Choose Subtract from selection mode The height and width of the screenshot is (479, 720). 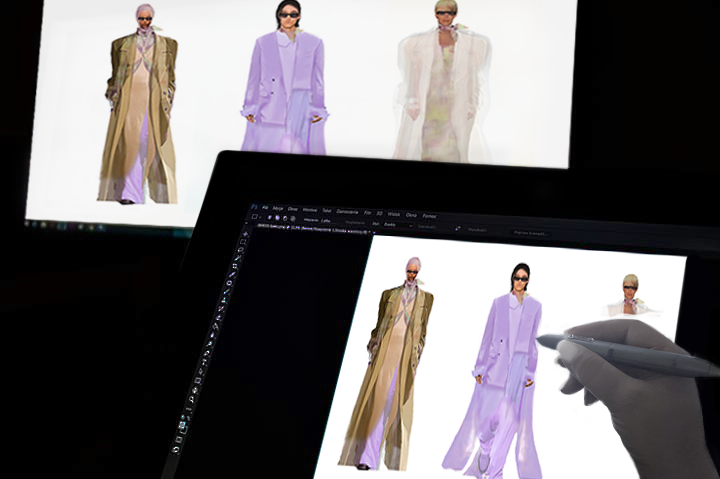coord(285,218)
